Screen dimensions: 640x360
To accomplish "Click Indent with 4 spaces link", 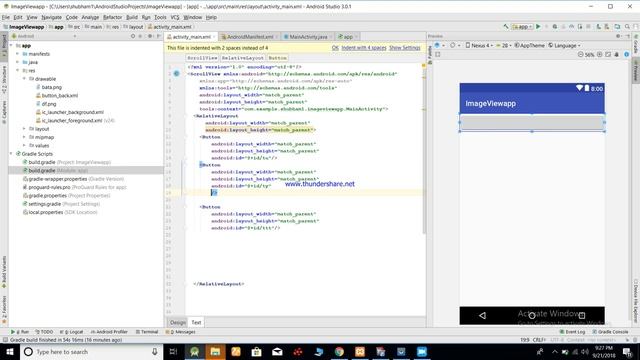I will [x=364, y=48].
